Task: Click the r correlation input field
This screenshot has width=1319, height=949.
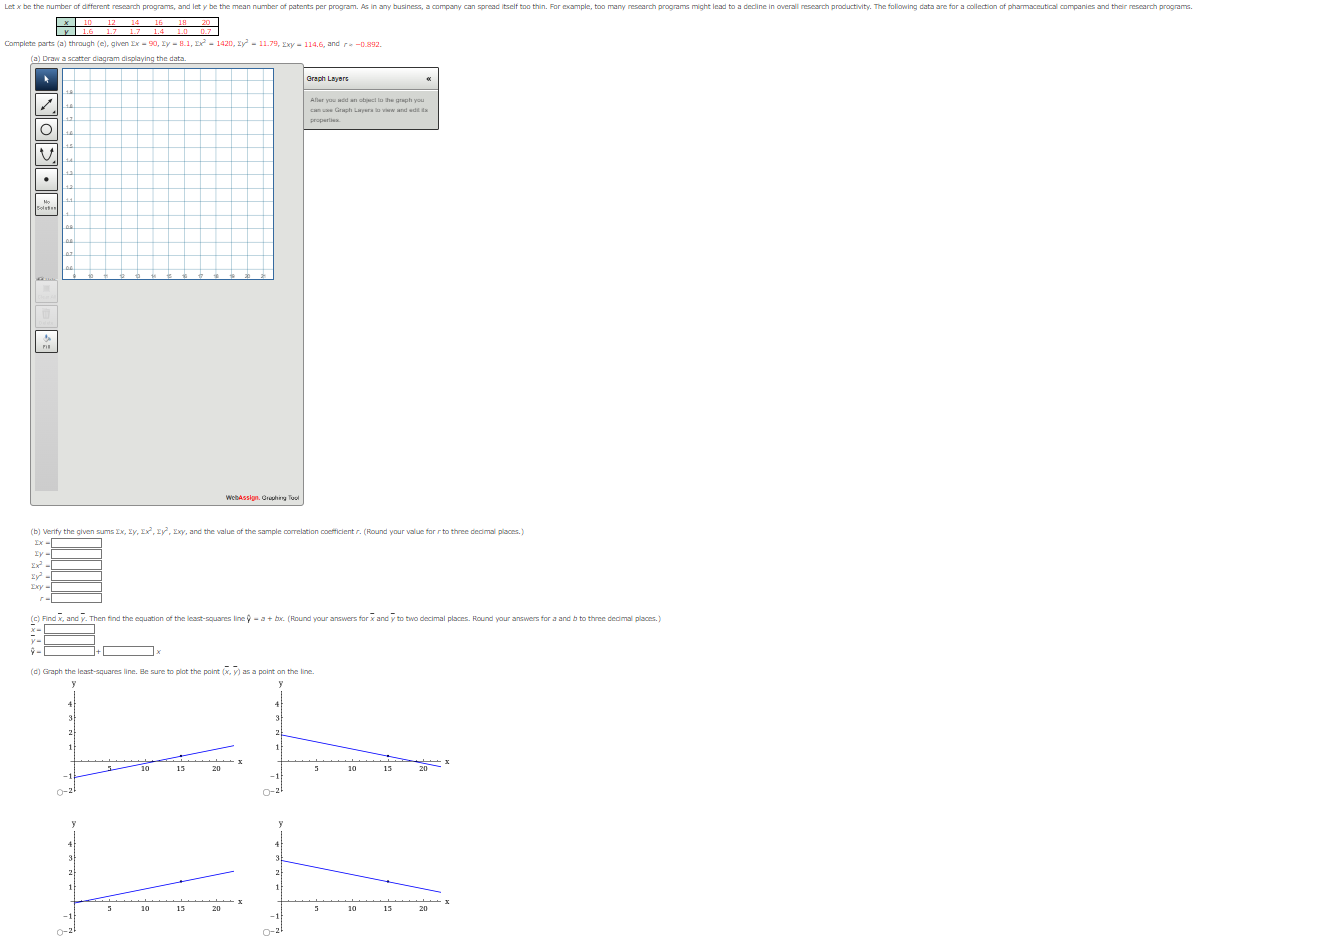Action: pos(76,598)
